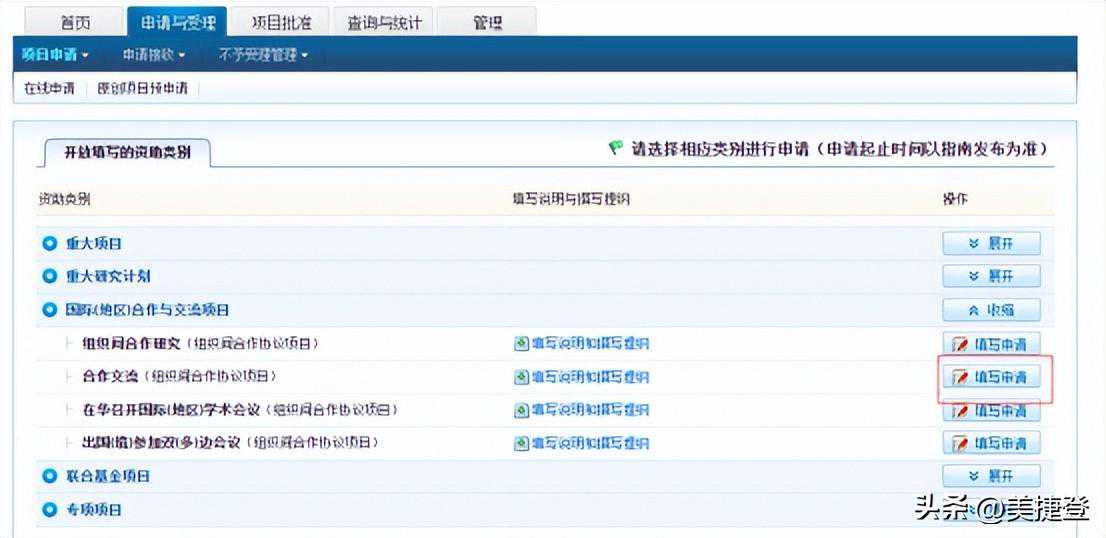Click document icon in 在华召开国际(地区)学术会议 row
The width and height of the screenshot is (1106, 538).
(x=521, y=410)
